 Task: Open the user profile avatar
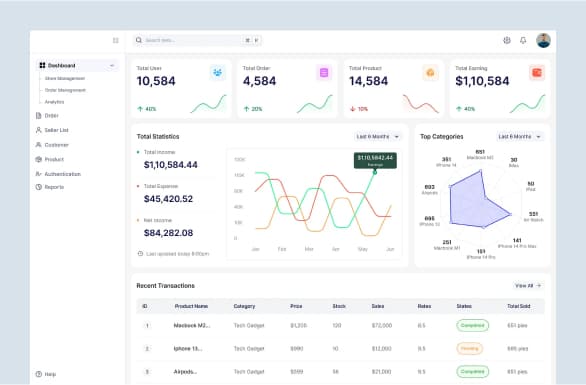[543, 40]
